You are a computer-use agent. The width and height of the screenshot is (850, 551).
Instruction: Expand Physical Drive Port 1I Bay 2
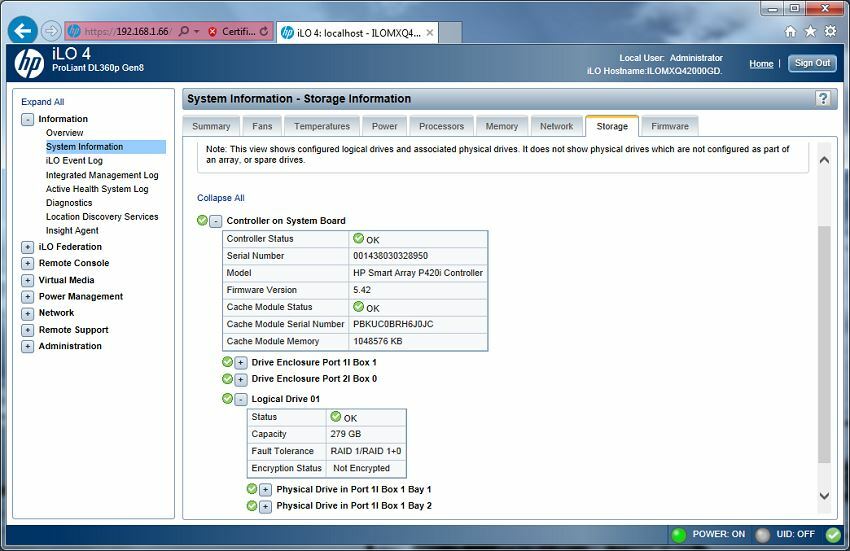pyautogui.click(x=265, y=507)
